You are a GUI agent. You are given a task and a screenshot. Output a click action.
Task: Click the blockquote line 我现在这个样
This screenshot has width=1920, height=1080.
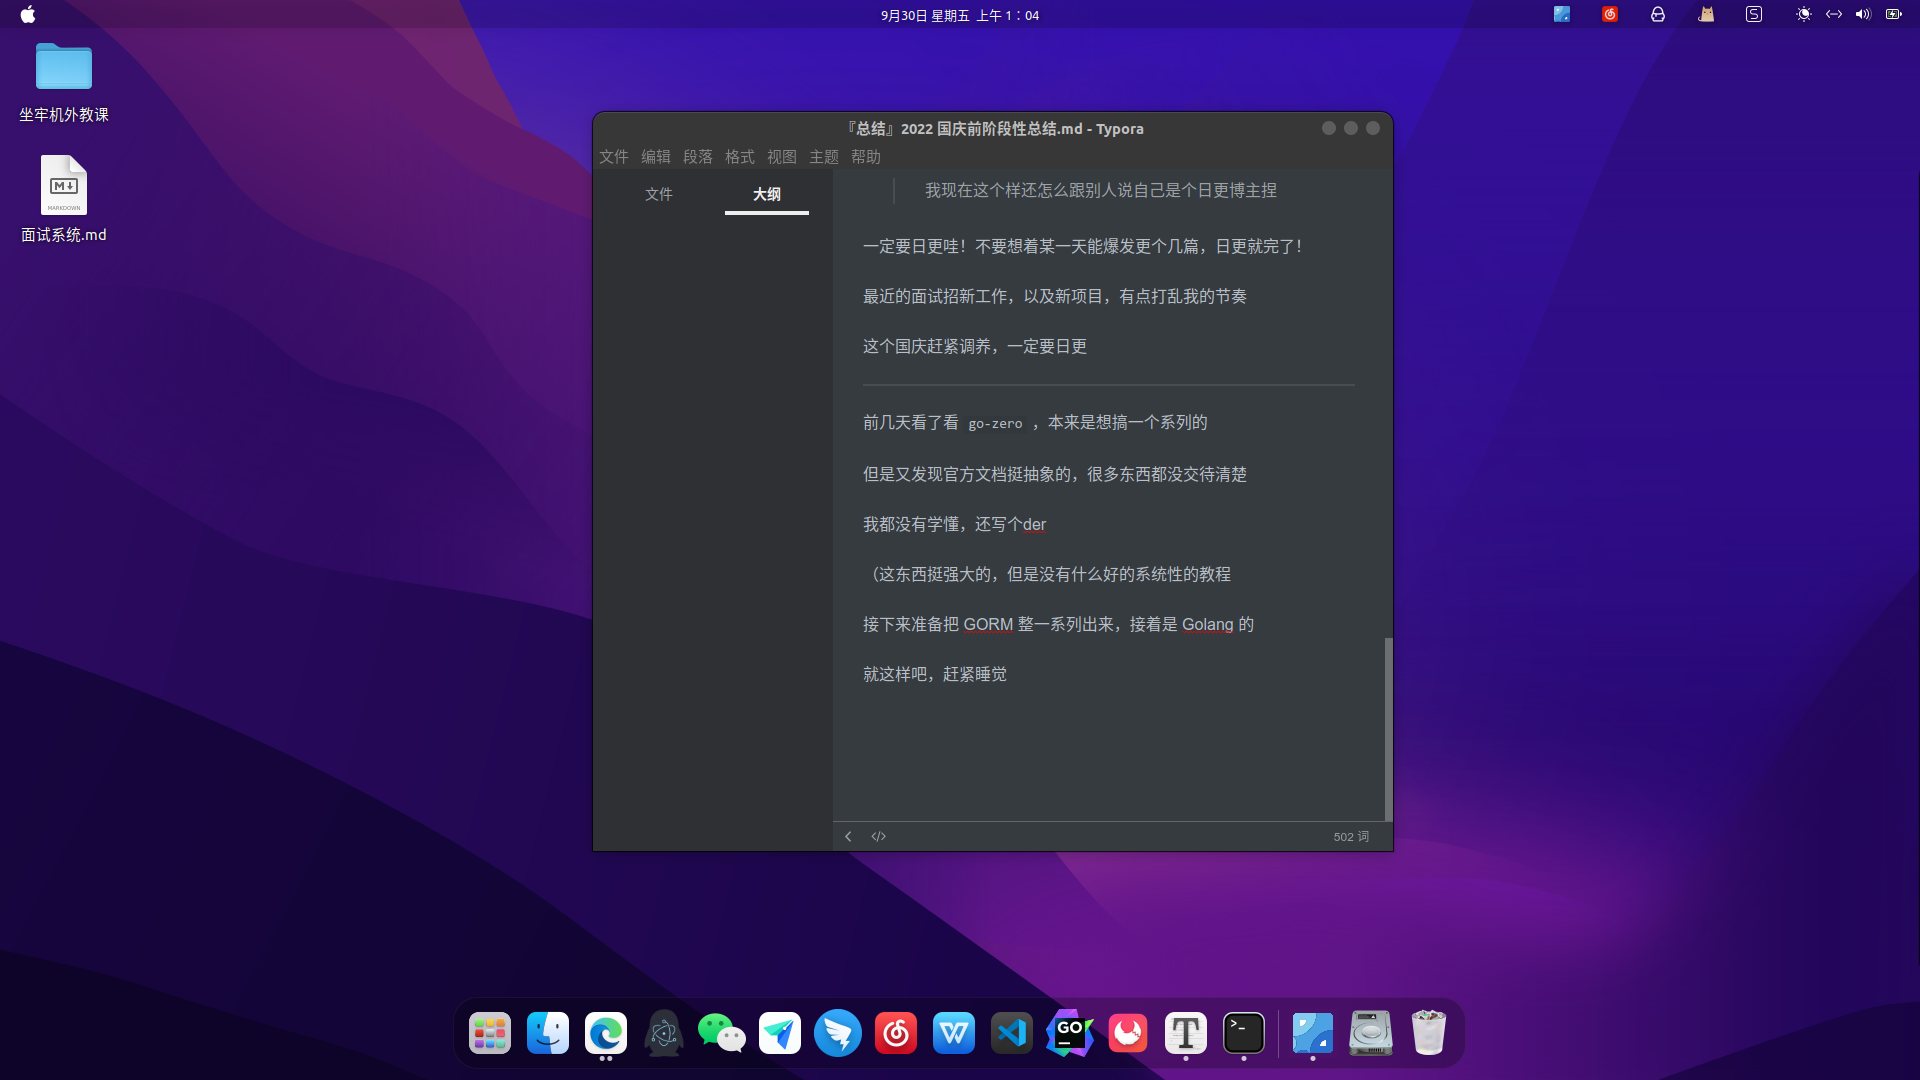[1101, 190]
